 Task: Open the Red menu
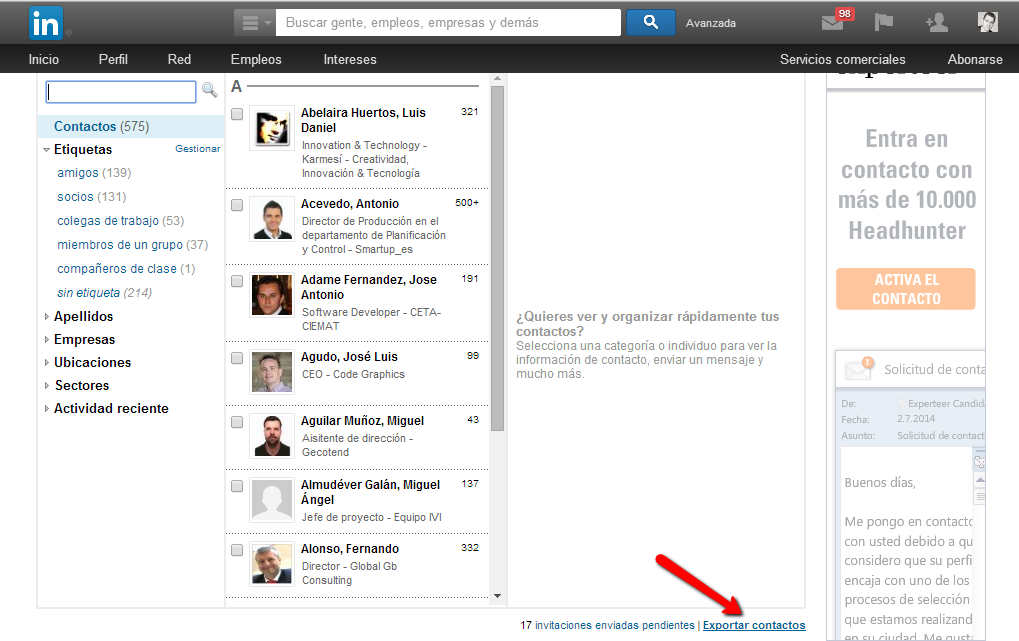point(179,59)
